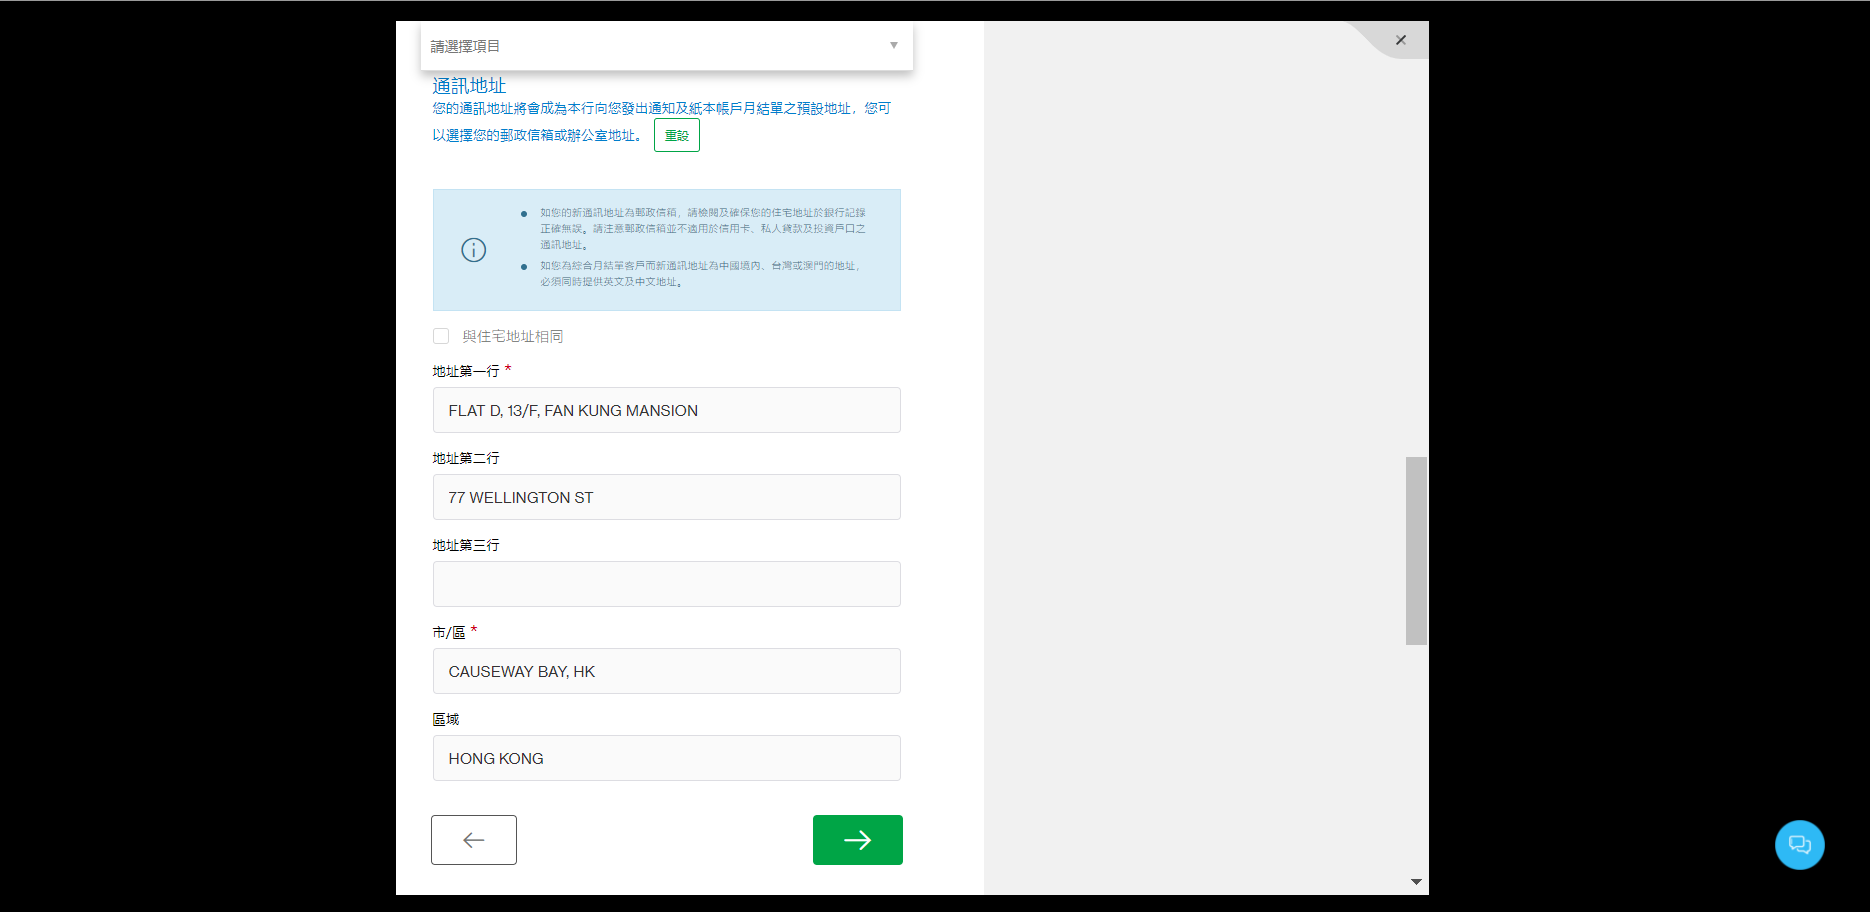Screen dimensions: 1871x913
Task: Click the 77 WELLINGTON ST address field
Action: pos(666,497)
